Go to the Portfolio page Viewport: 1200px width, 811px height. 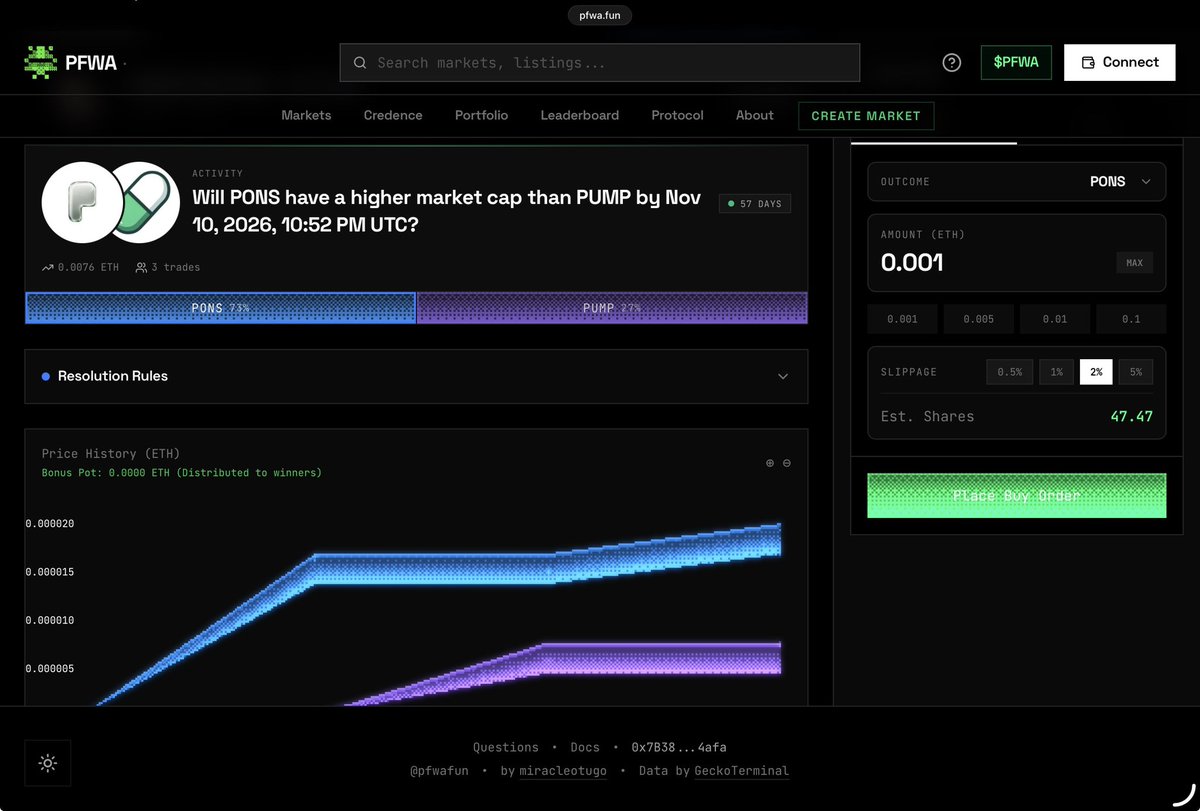tap(481, 115)
